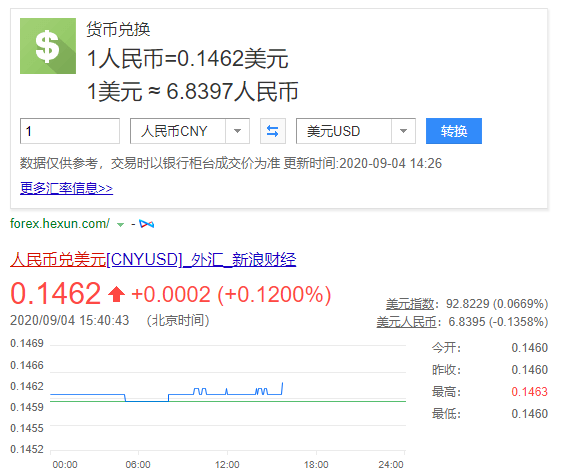Open the 人民币CNY source currency dropdown
This screenshot has height=476, width=574.
coord(190,131)
